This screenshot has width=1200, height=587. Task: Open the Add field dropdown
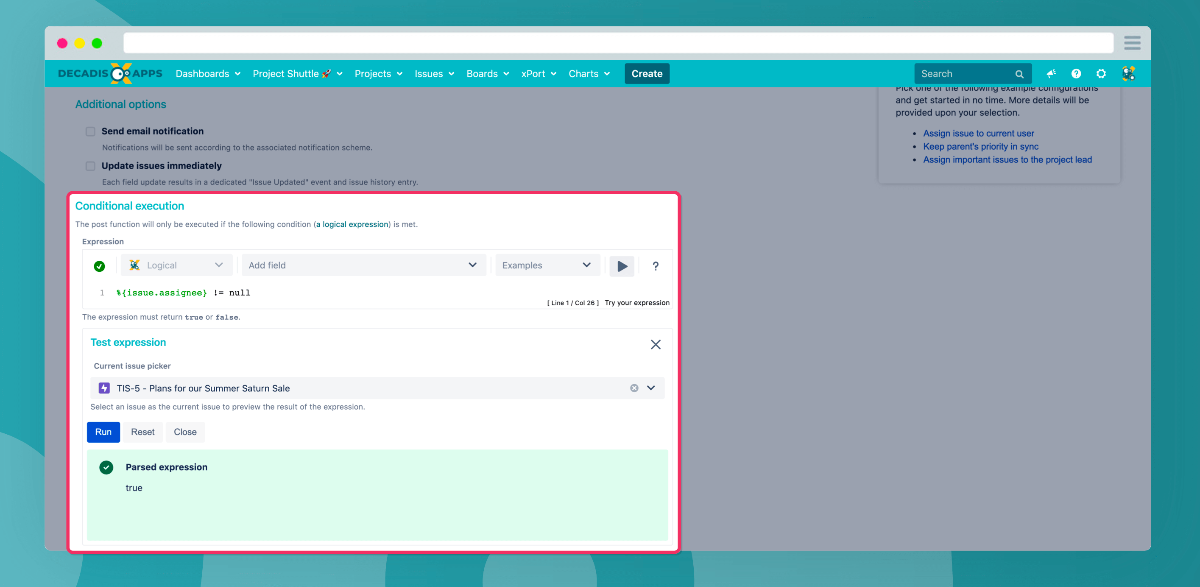[364, 266]
